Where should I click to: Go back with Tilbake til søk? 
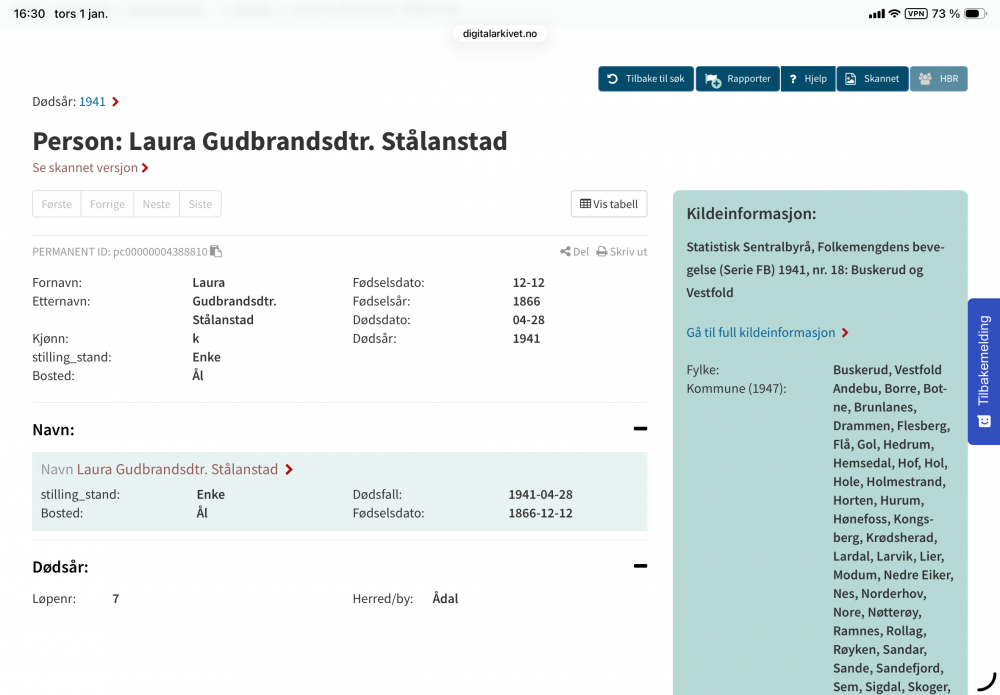click(x=646, y=79)
